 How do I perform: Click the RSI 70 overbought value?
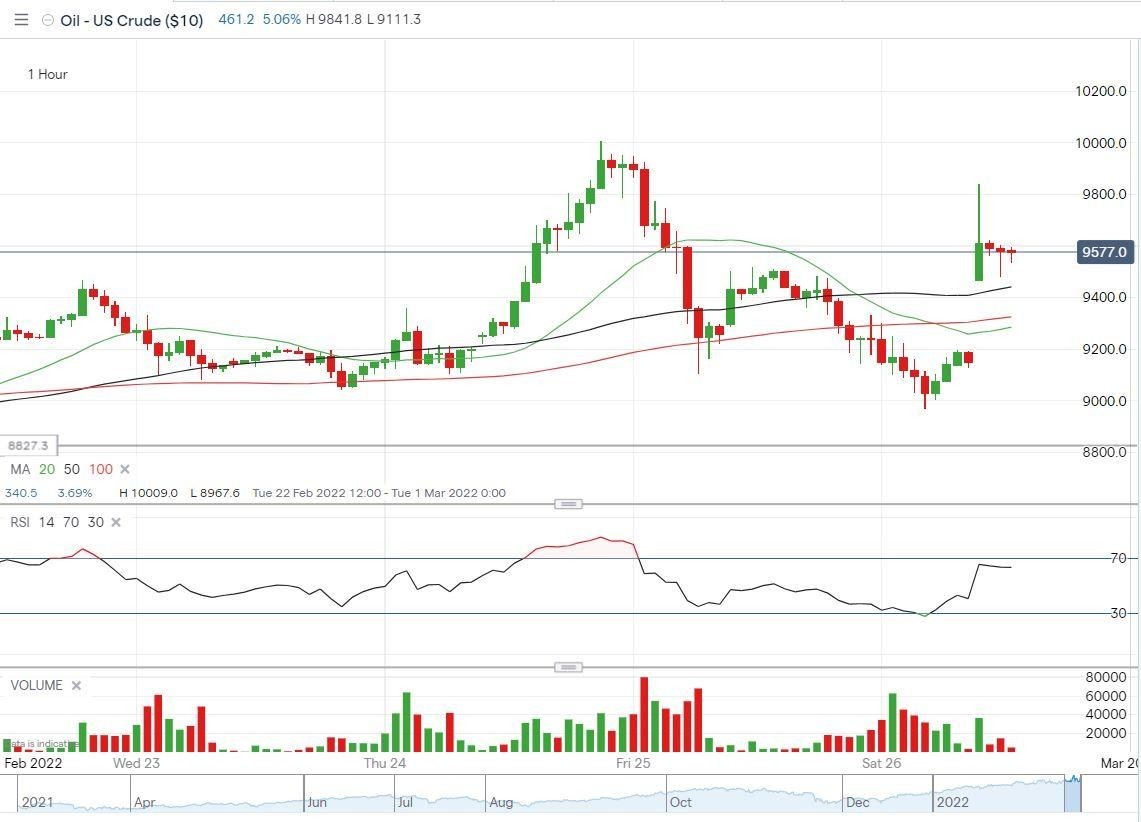tap(71, 522)
